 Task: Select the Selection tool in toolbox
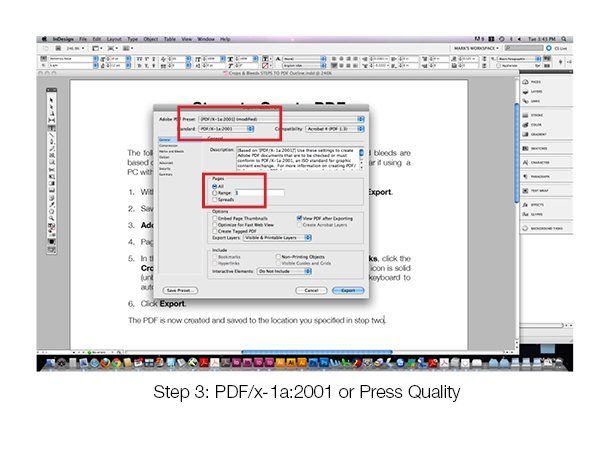point(52,100)
